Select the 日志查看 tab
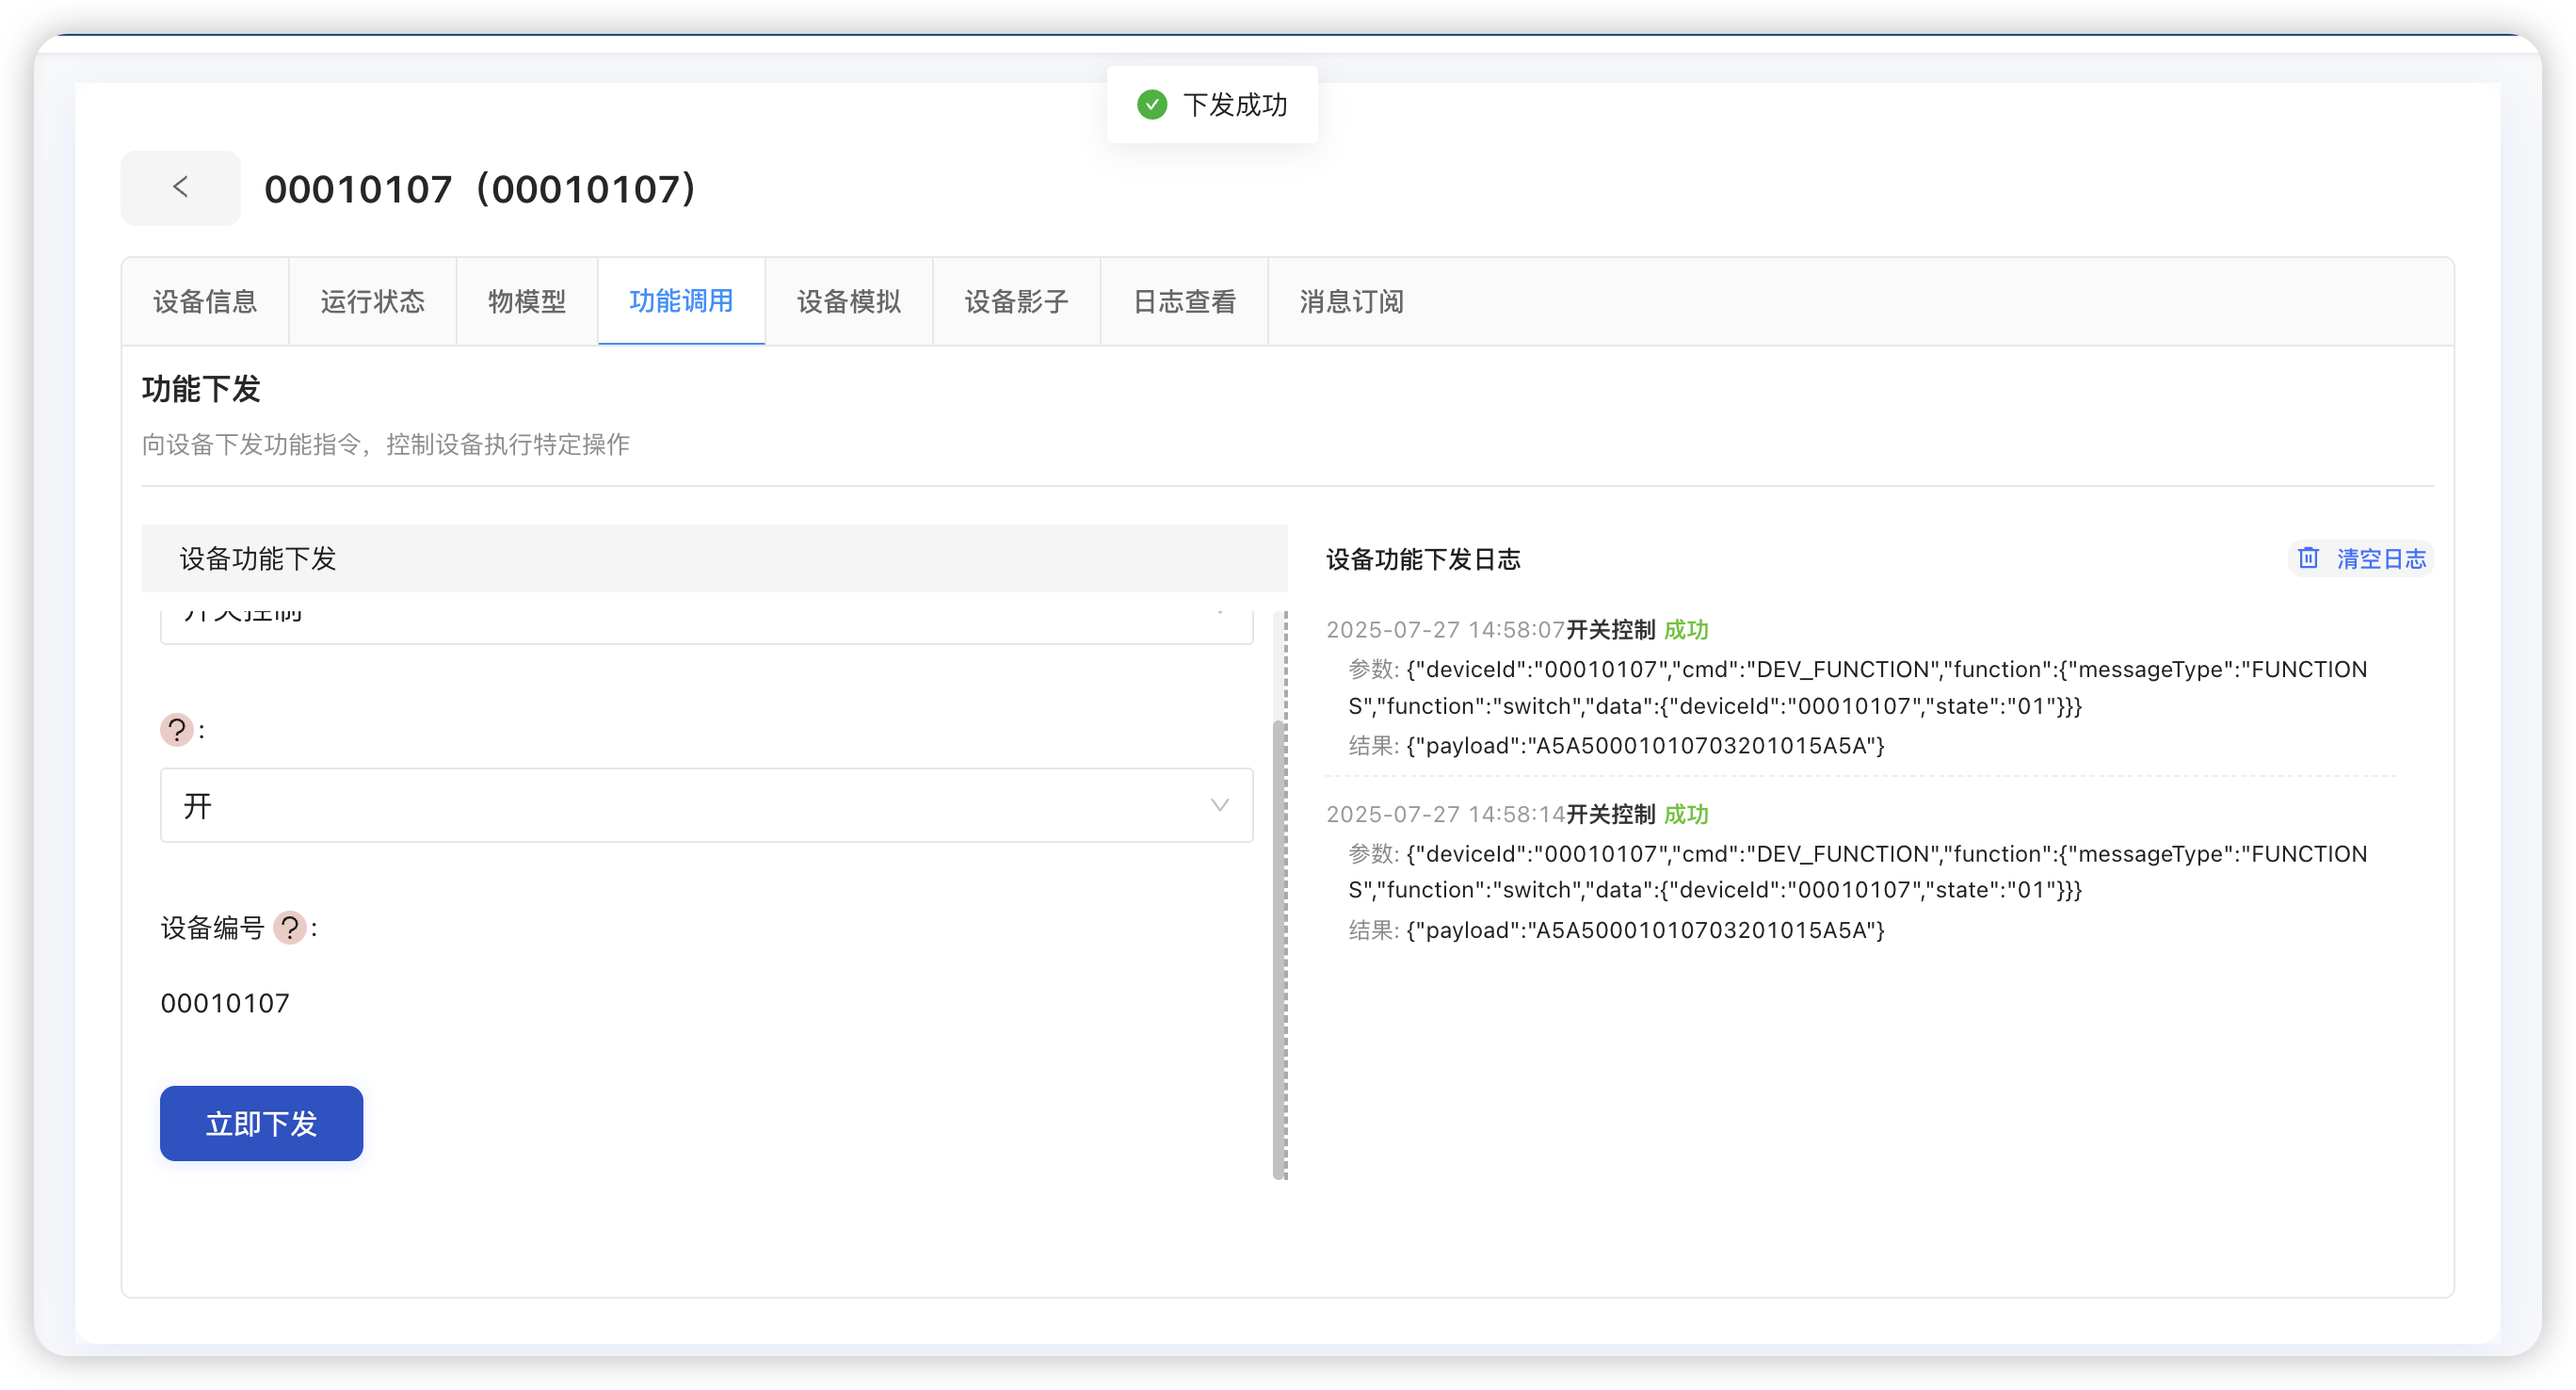 click(1184, 301)
